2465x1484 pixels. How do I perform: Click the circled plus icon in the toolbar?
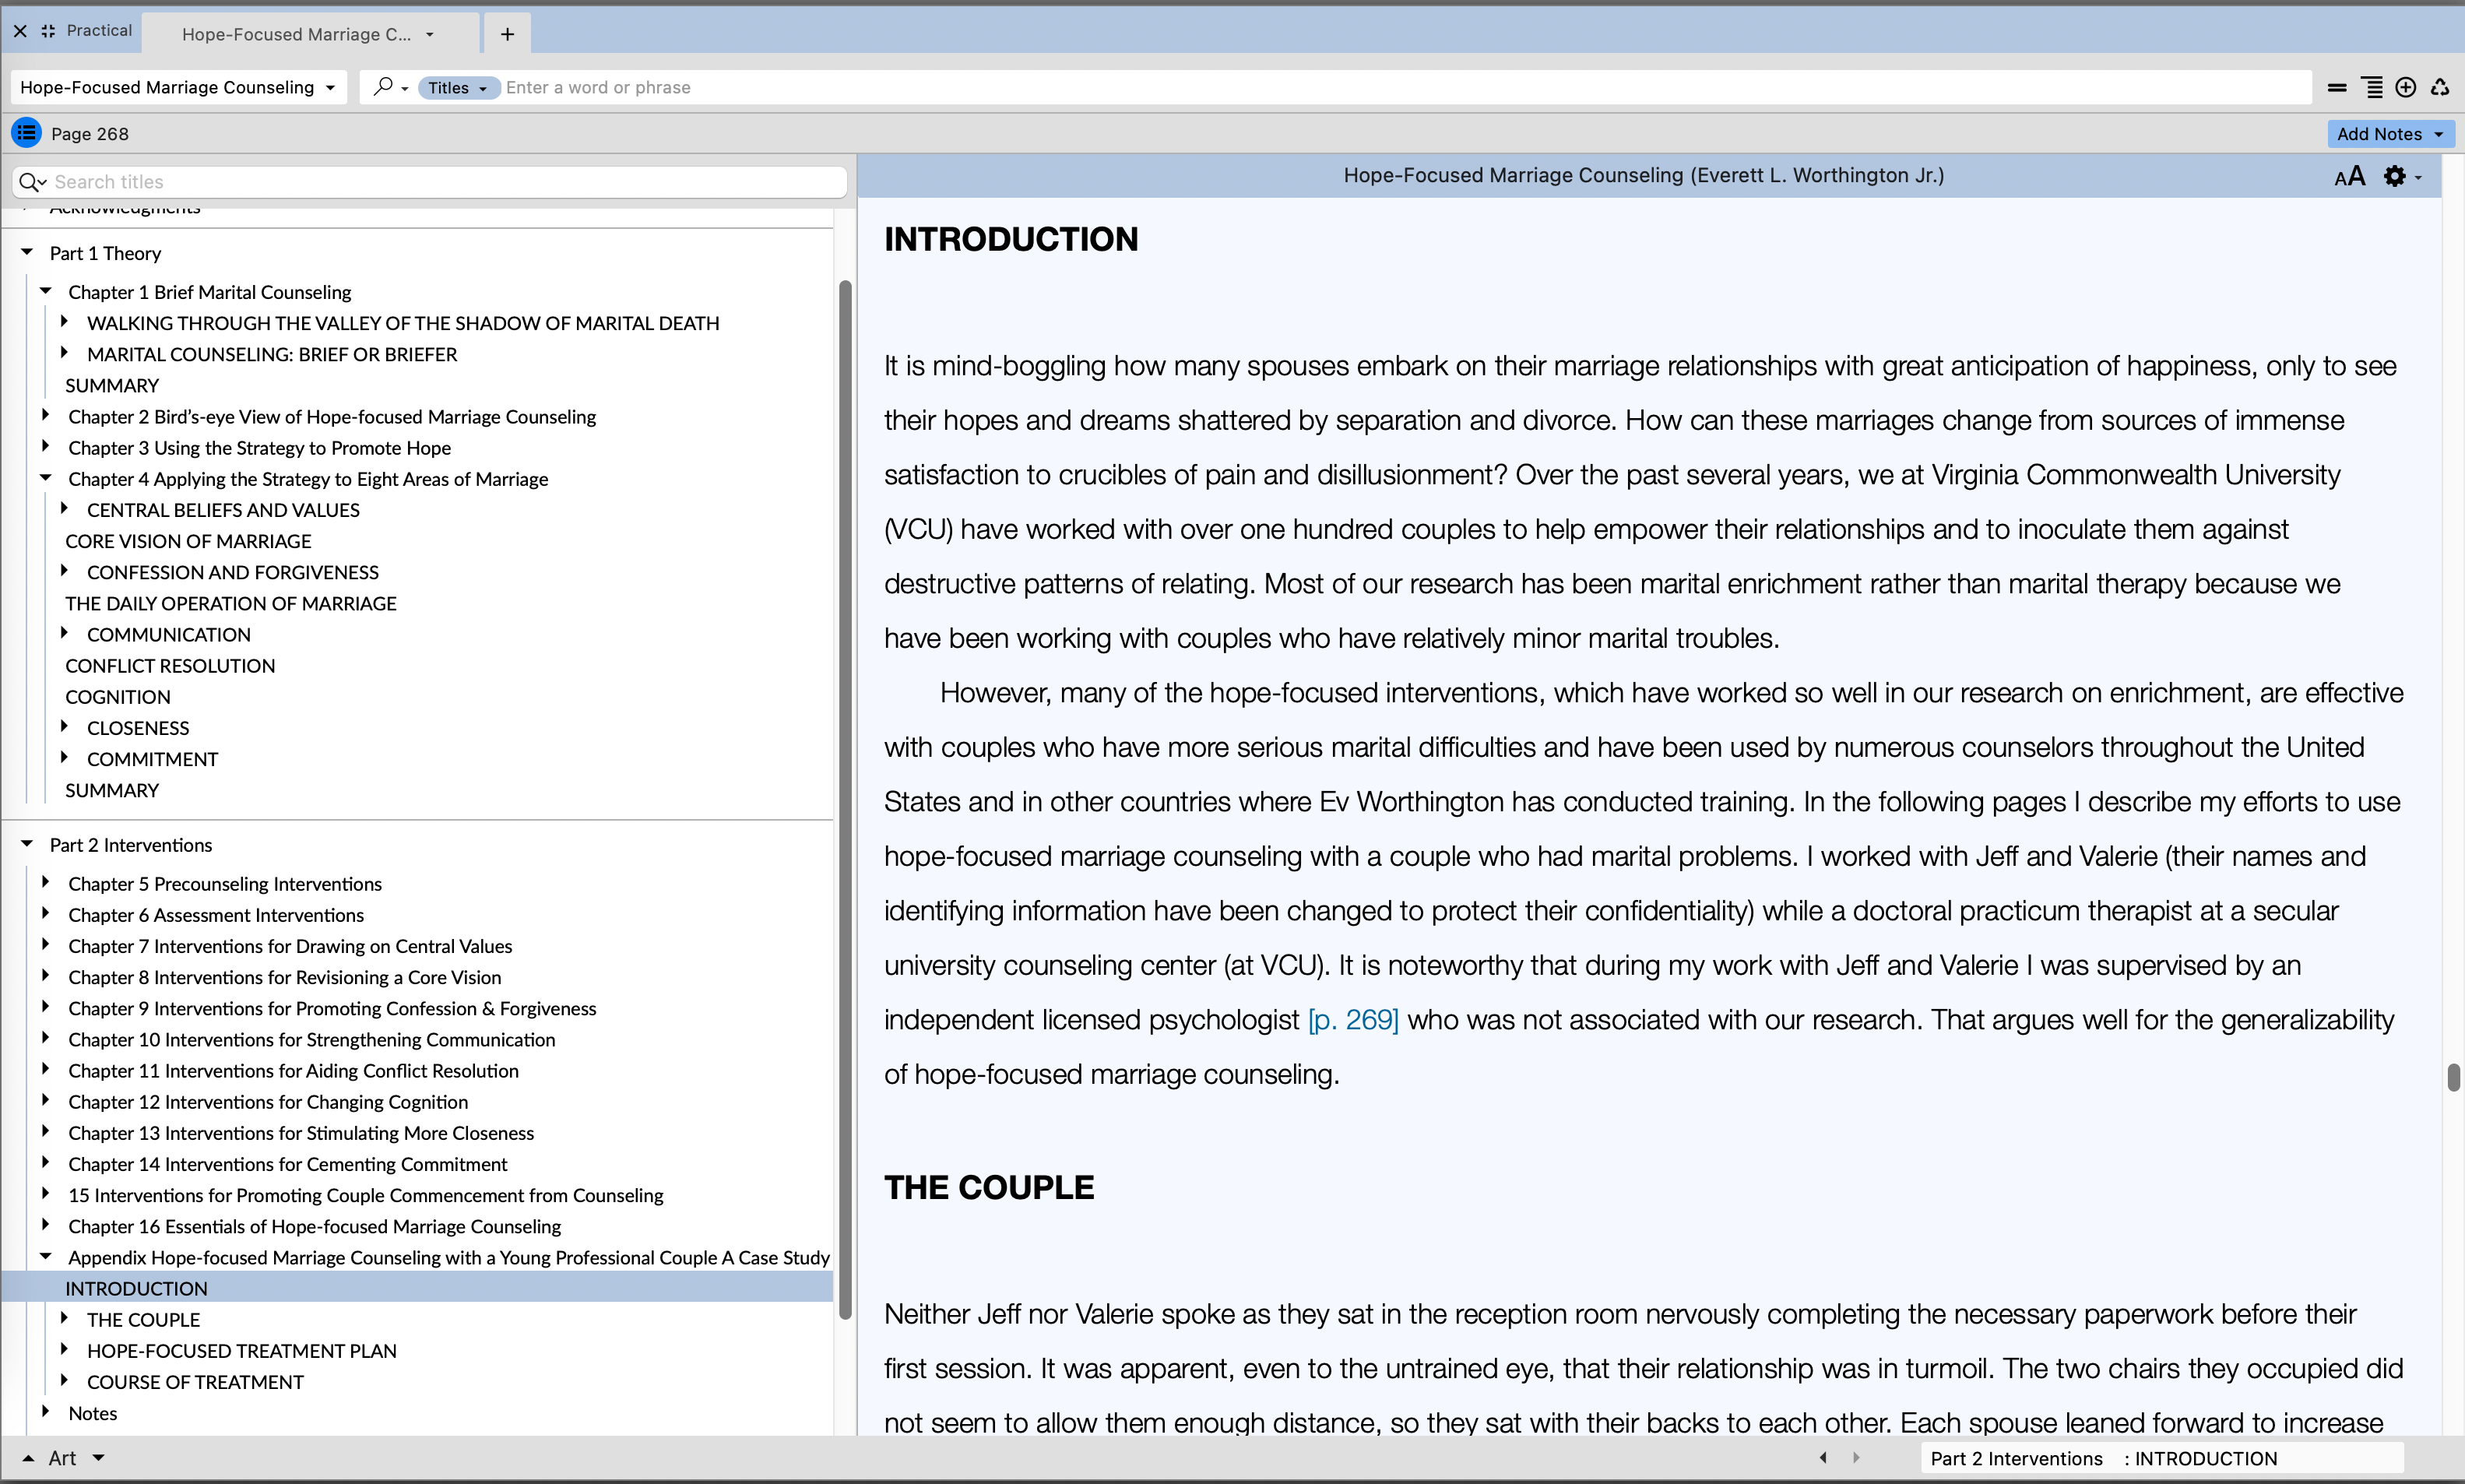tap(2406, 88)
